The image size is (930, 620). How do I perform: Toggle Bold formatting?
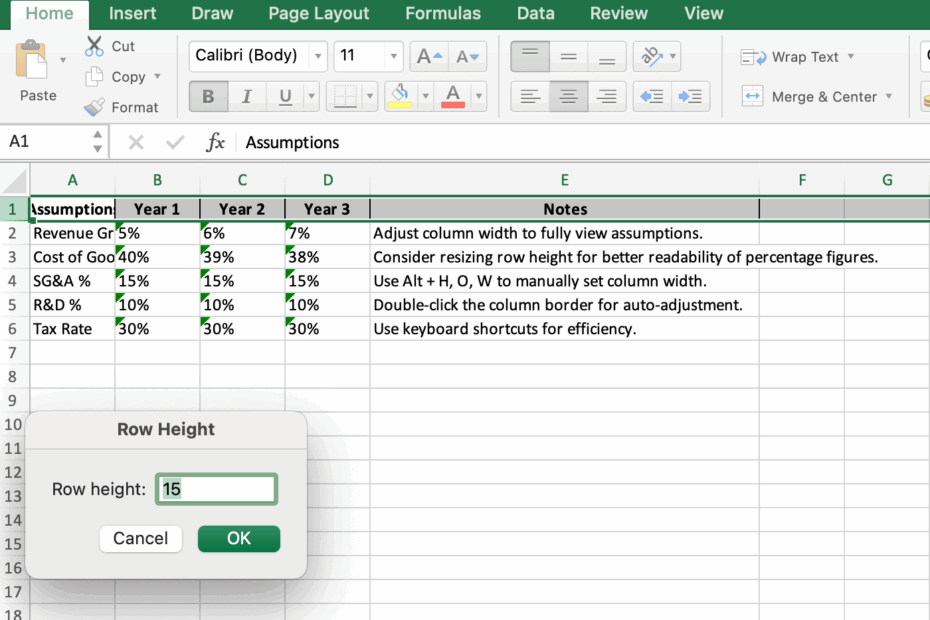(208, 96)
